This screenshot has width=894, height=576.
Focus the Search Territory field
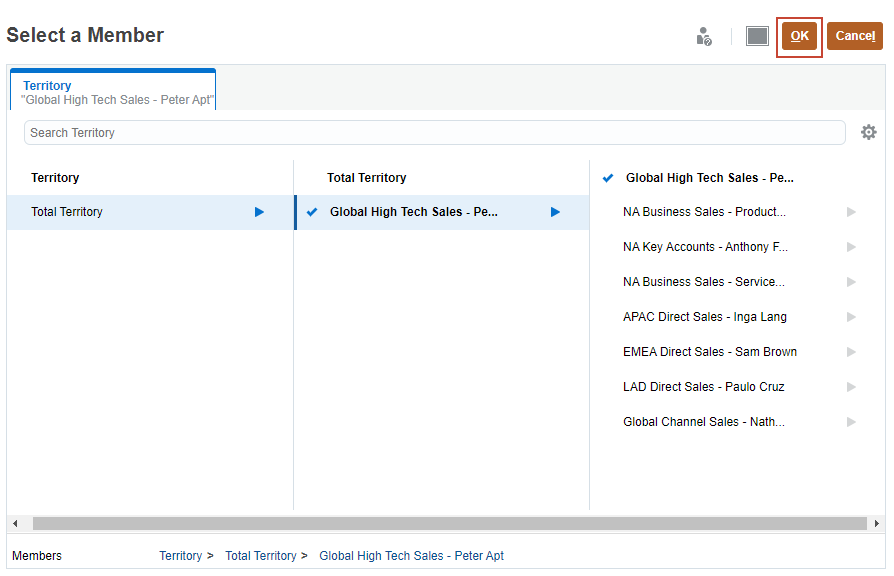coord(434,132)
